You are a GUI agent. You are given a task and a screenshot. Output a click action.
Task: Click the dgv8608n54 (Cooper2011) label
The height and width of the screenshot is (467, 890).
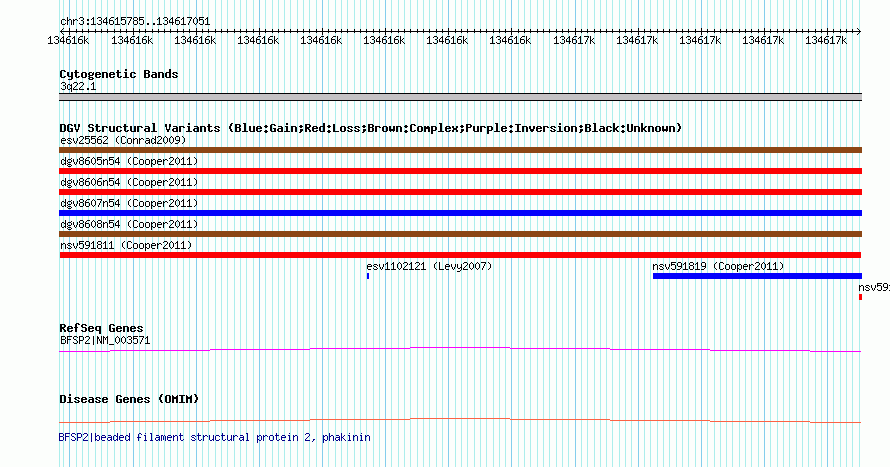click(129, 224)
